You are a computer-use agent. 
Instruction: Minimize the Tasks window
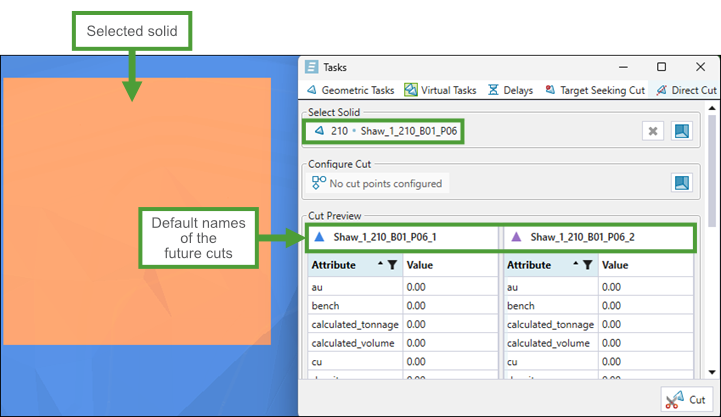click(x=623, y=67)
